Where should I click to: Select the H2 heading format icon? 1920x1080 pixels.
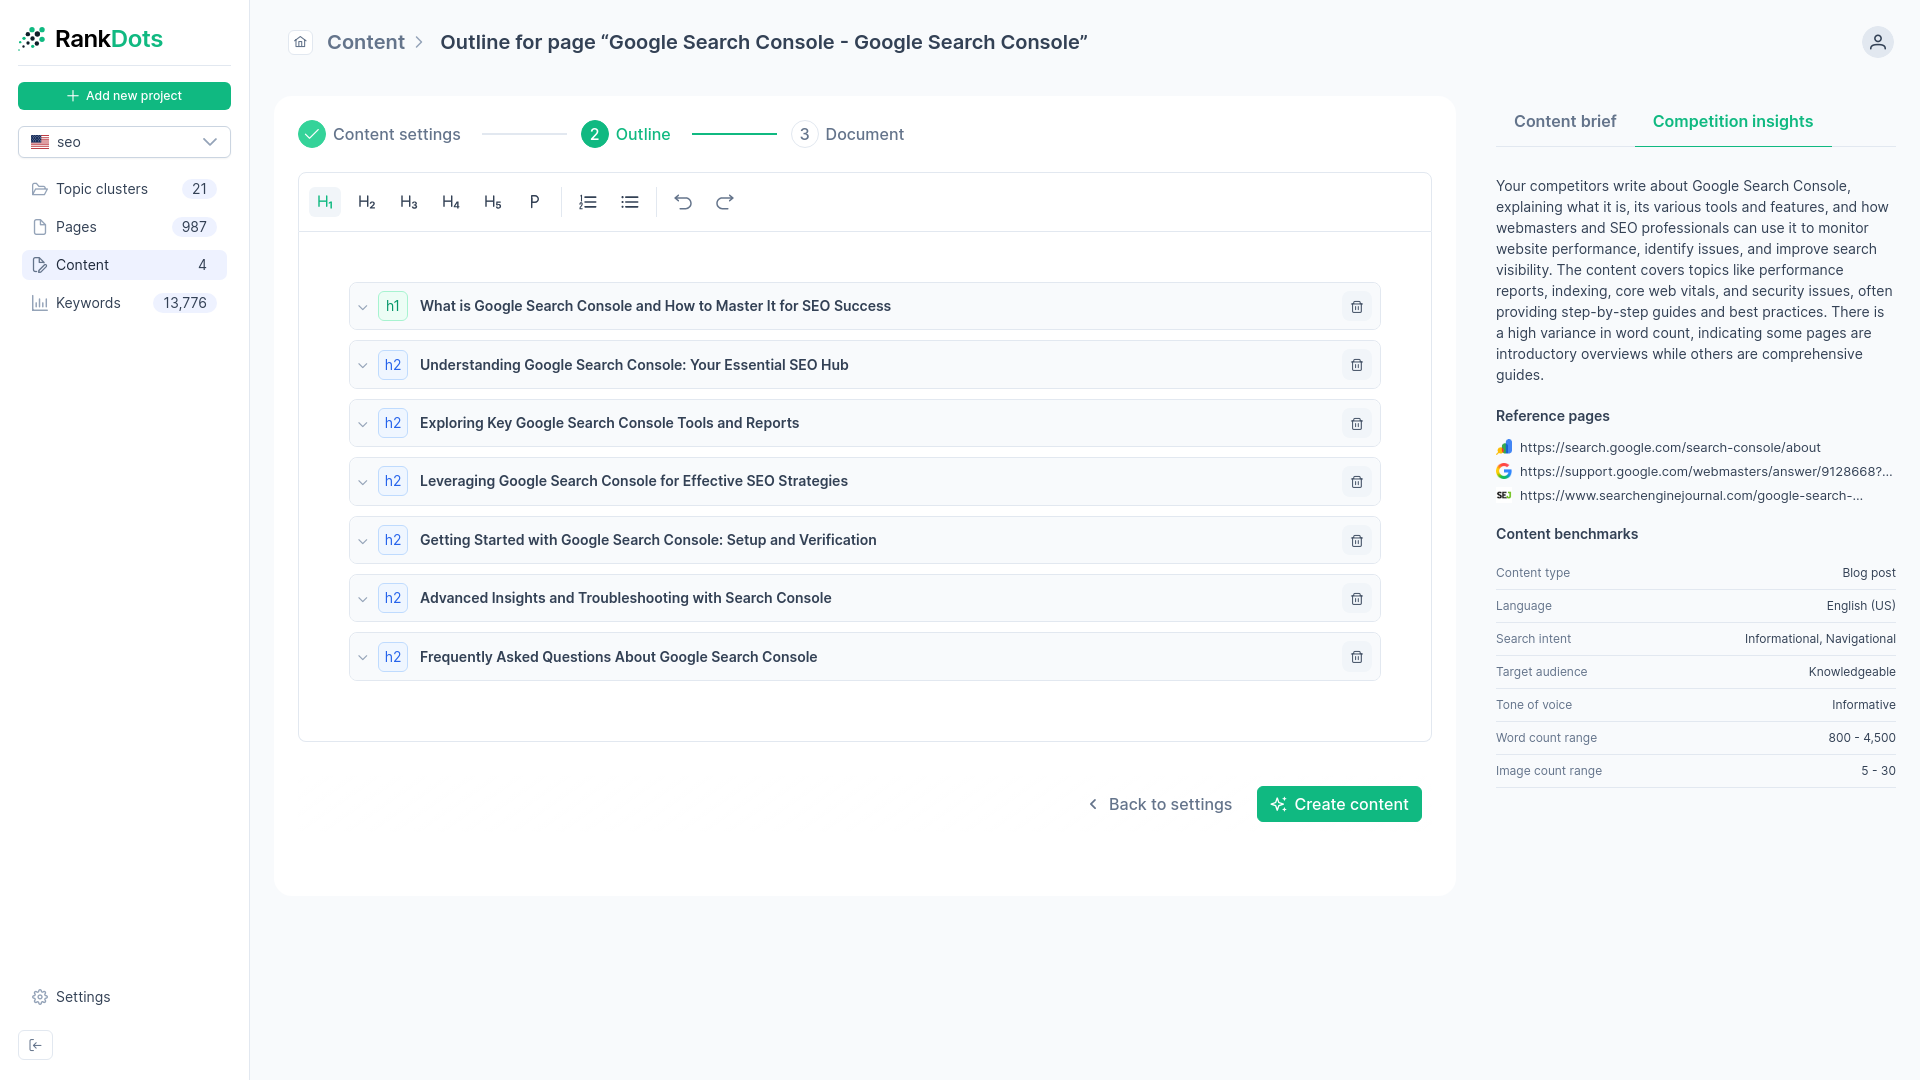click(x=366, y=201)
